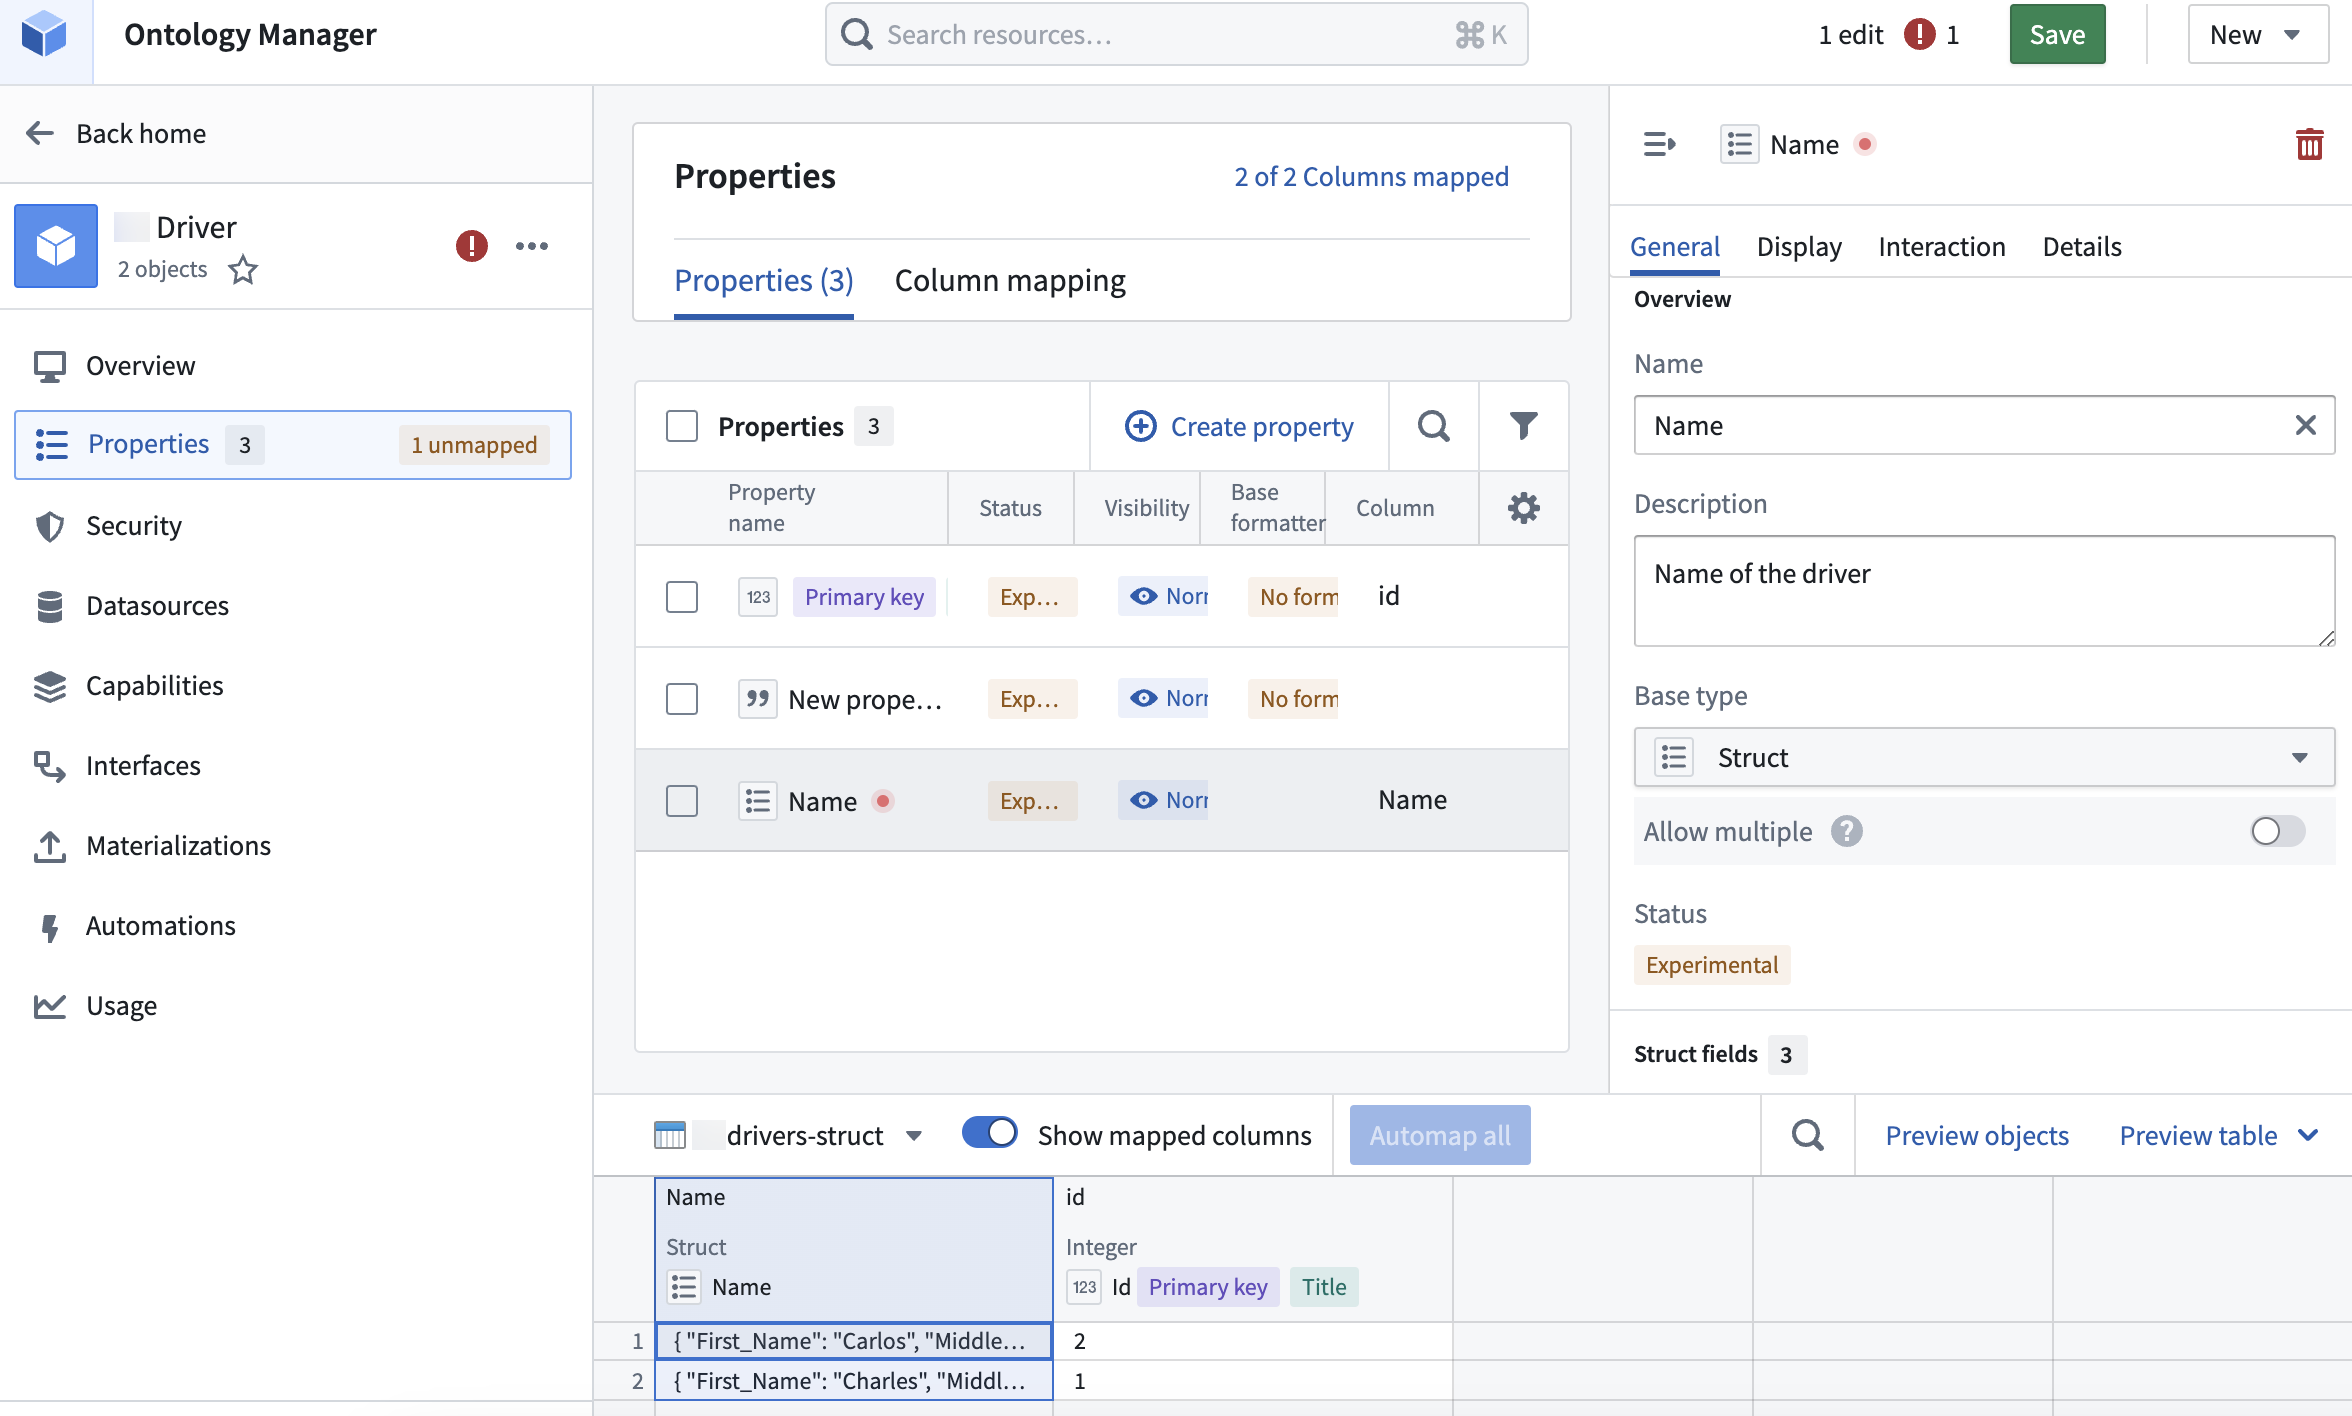Open Datasources in the sidebar
Screen dimensions: 2352x1416
click(x=157, y=606)
